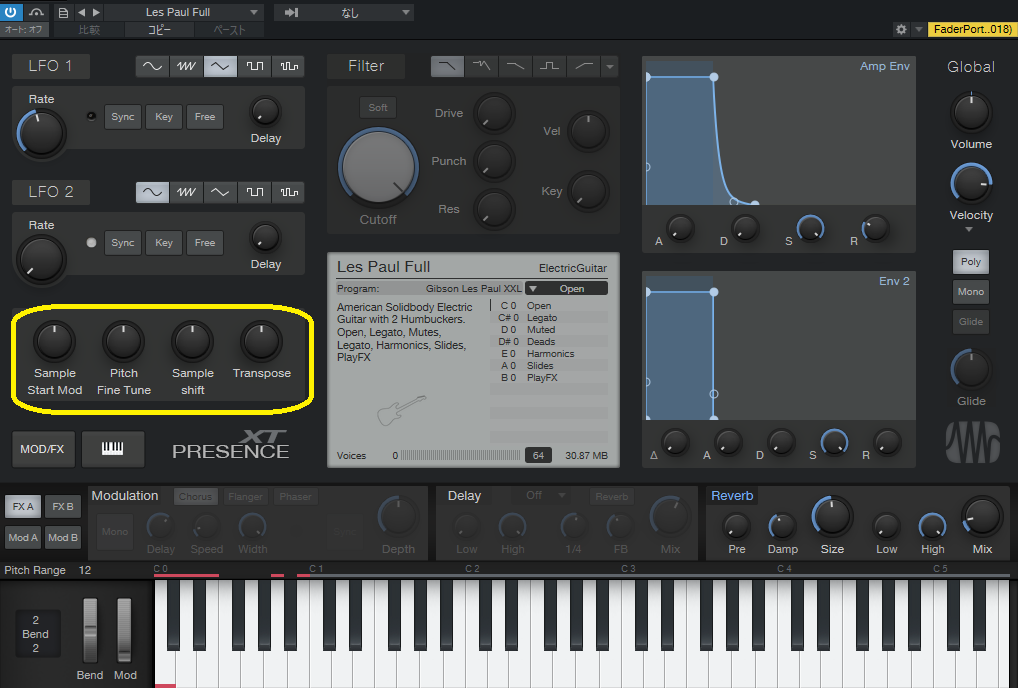Toggle LFO 2 Key

click(x=164, y=243)
